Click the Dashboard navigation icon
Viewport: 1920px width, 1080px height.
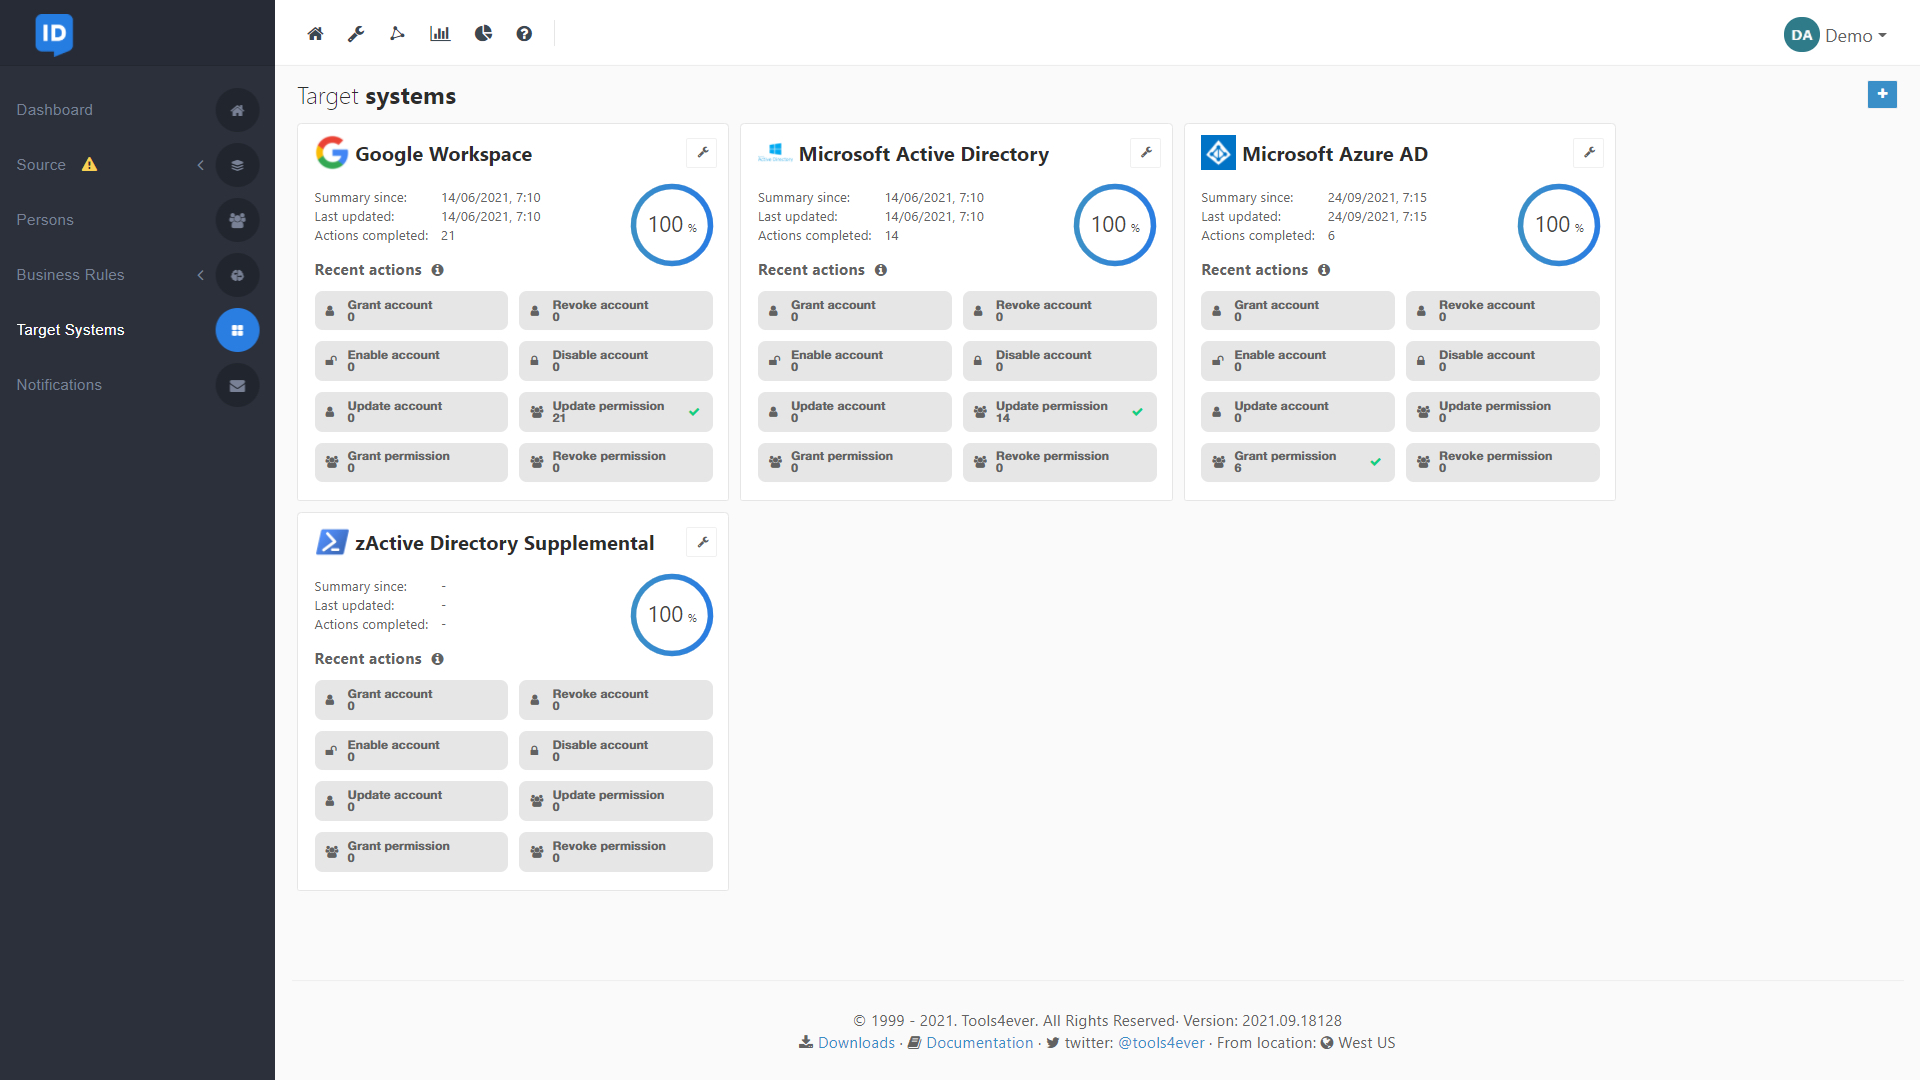(x=236, y=111)
